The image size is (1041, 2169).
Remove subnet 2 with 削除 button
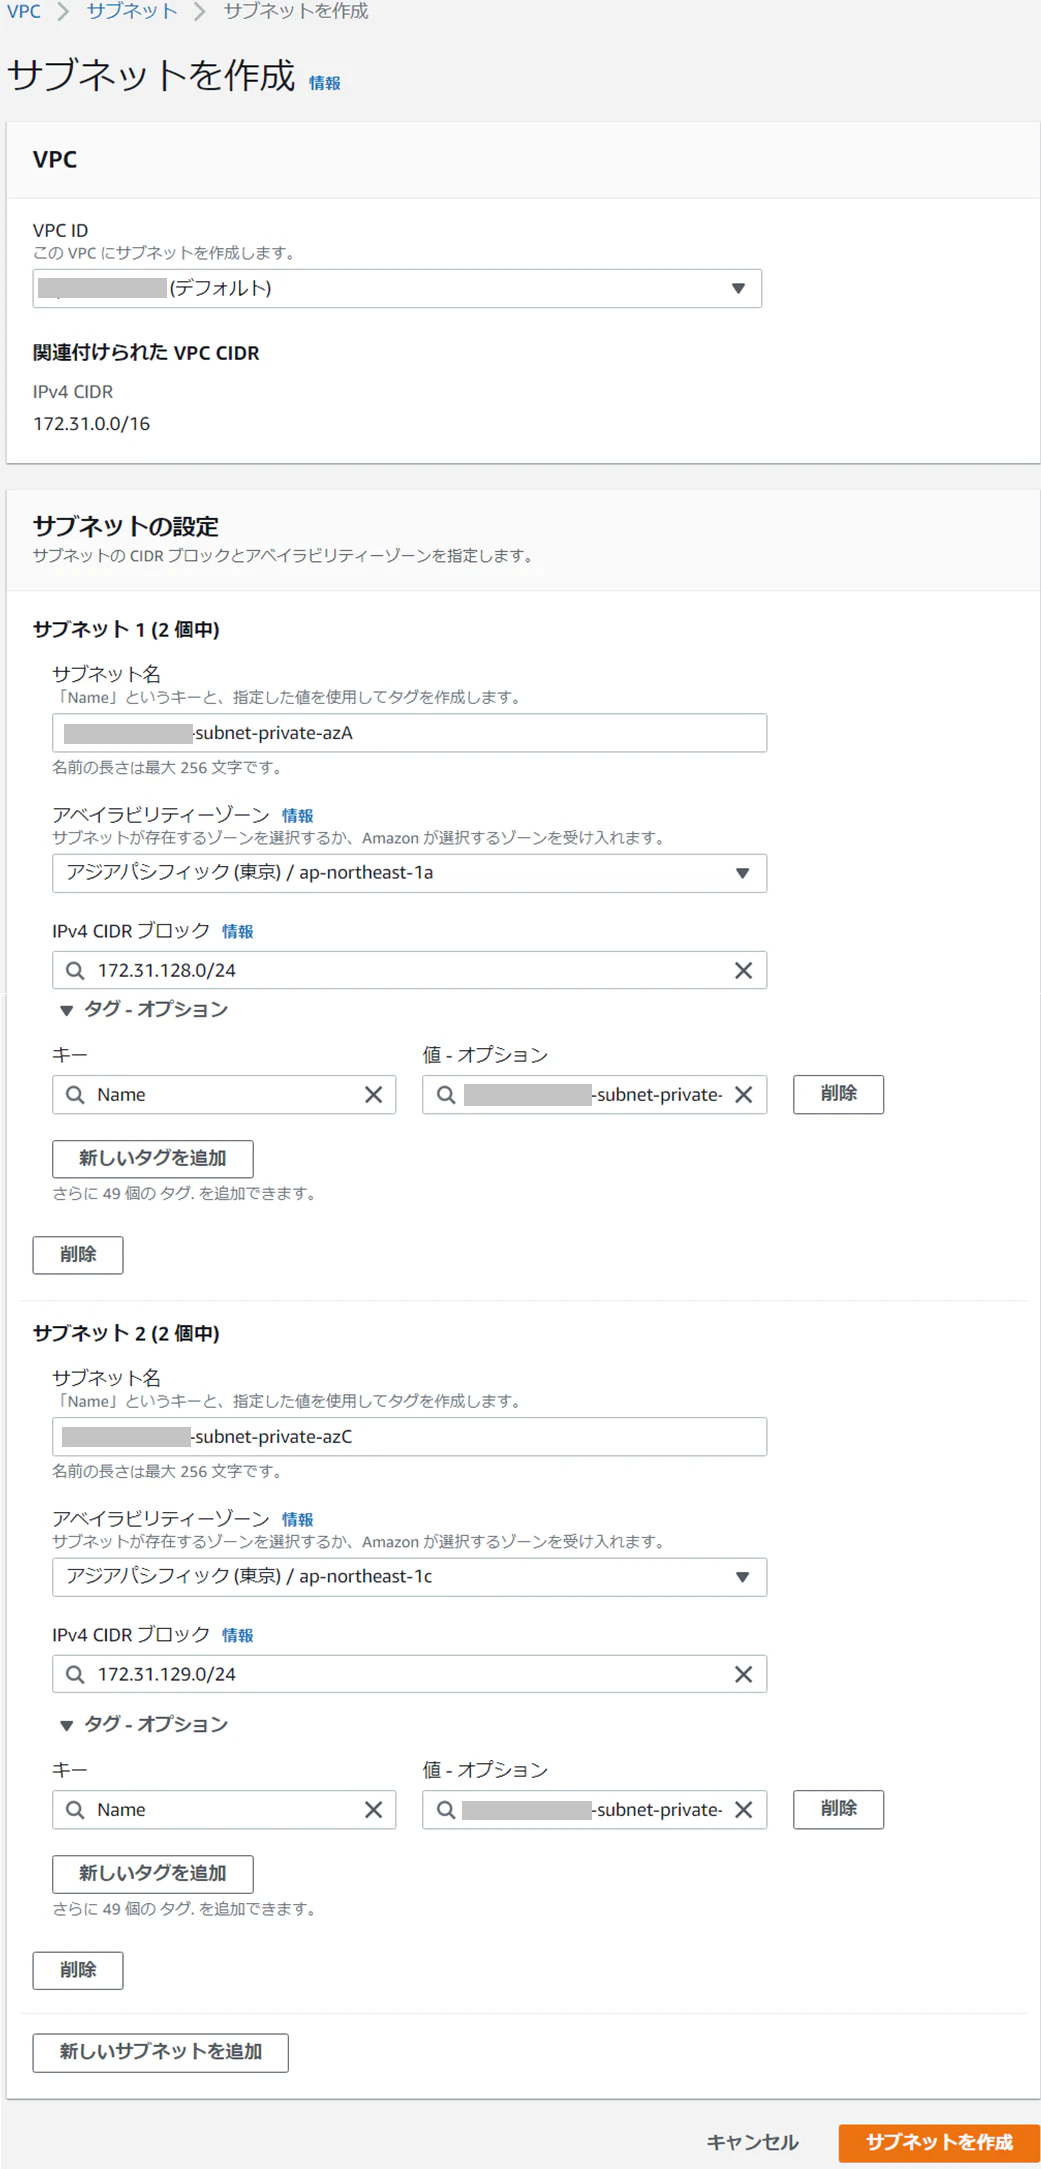(78, 1970)
